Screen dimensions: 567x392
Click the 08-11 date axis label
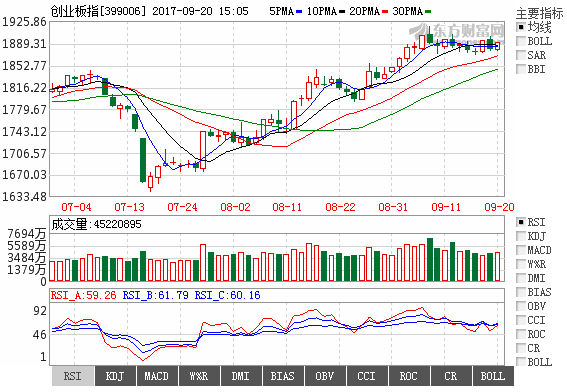tap(287, 207)
